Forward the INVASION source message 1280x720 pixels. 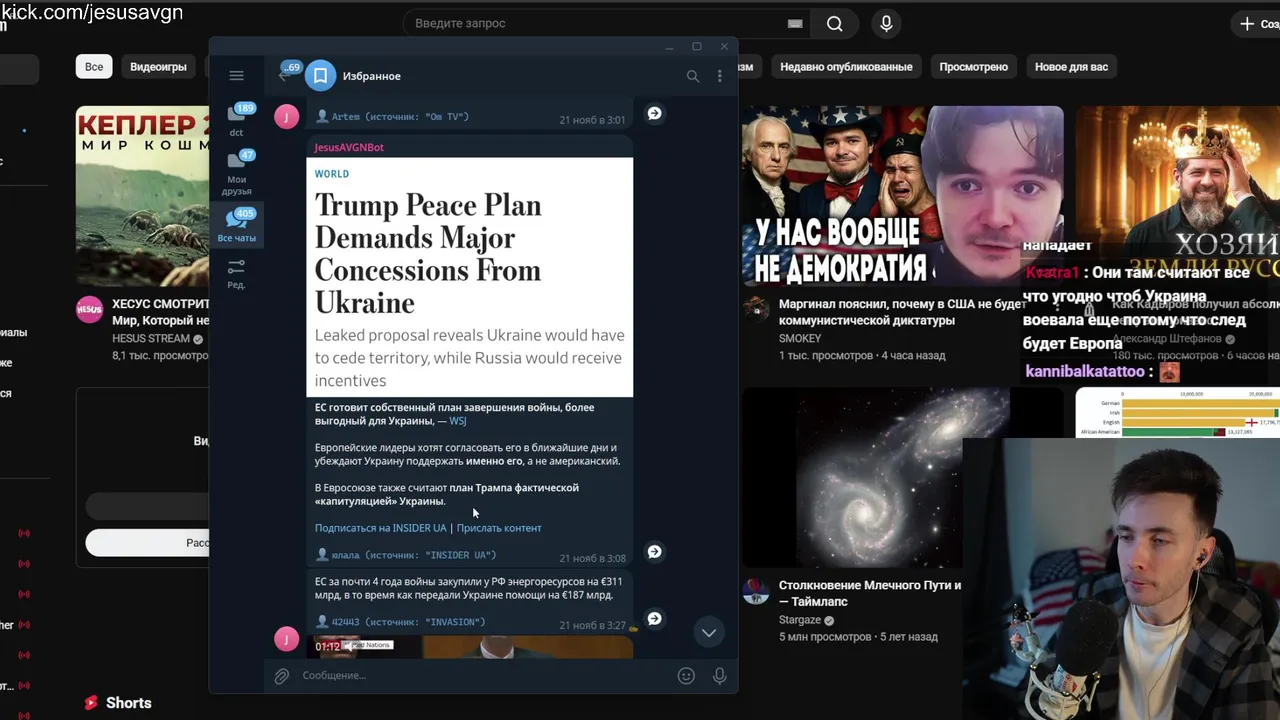coord(654,619)
